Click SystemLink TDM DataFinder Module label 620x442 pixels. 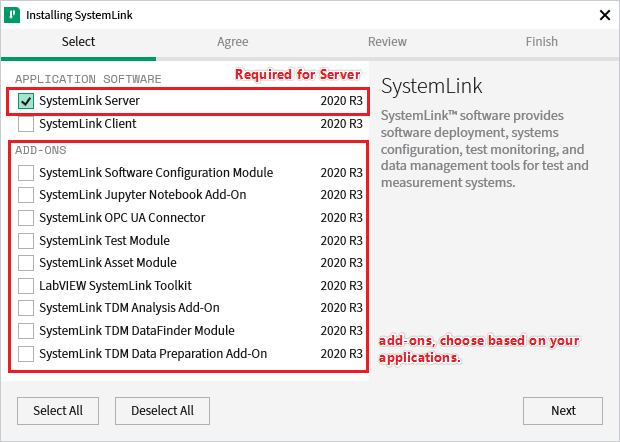[137, 331]
